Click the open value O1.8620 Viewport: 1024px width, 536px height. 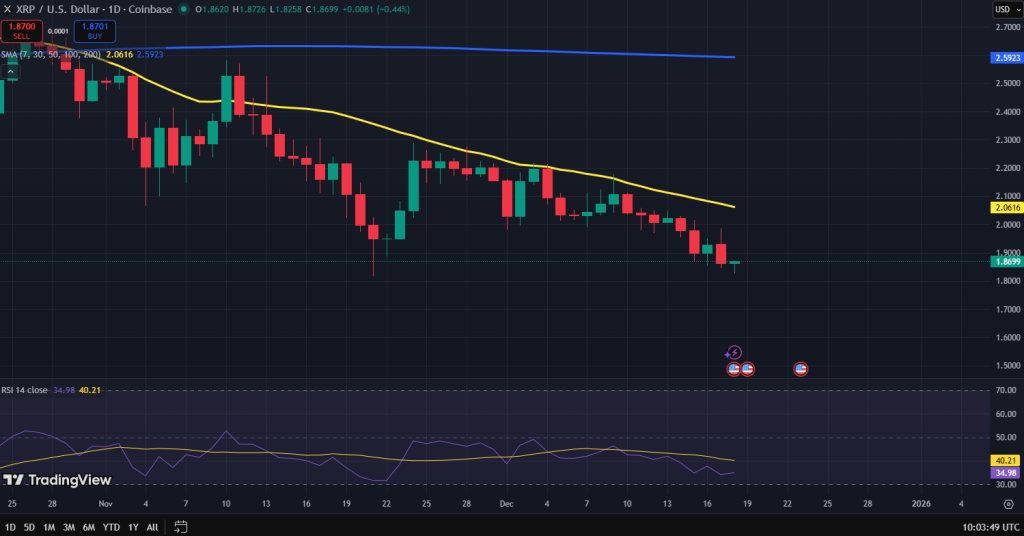(x=212, y=9)
